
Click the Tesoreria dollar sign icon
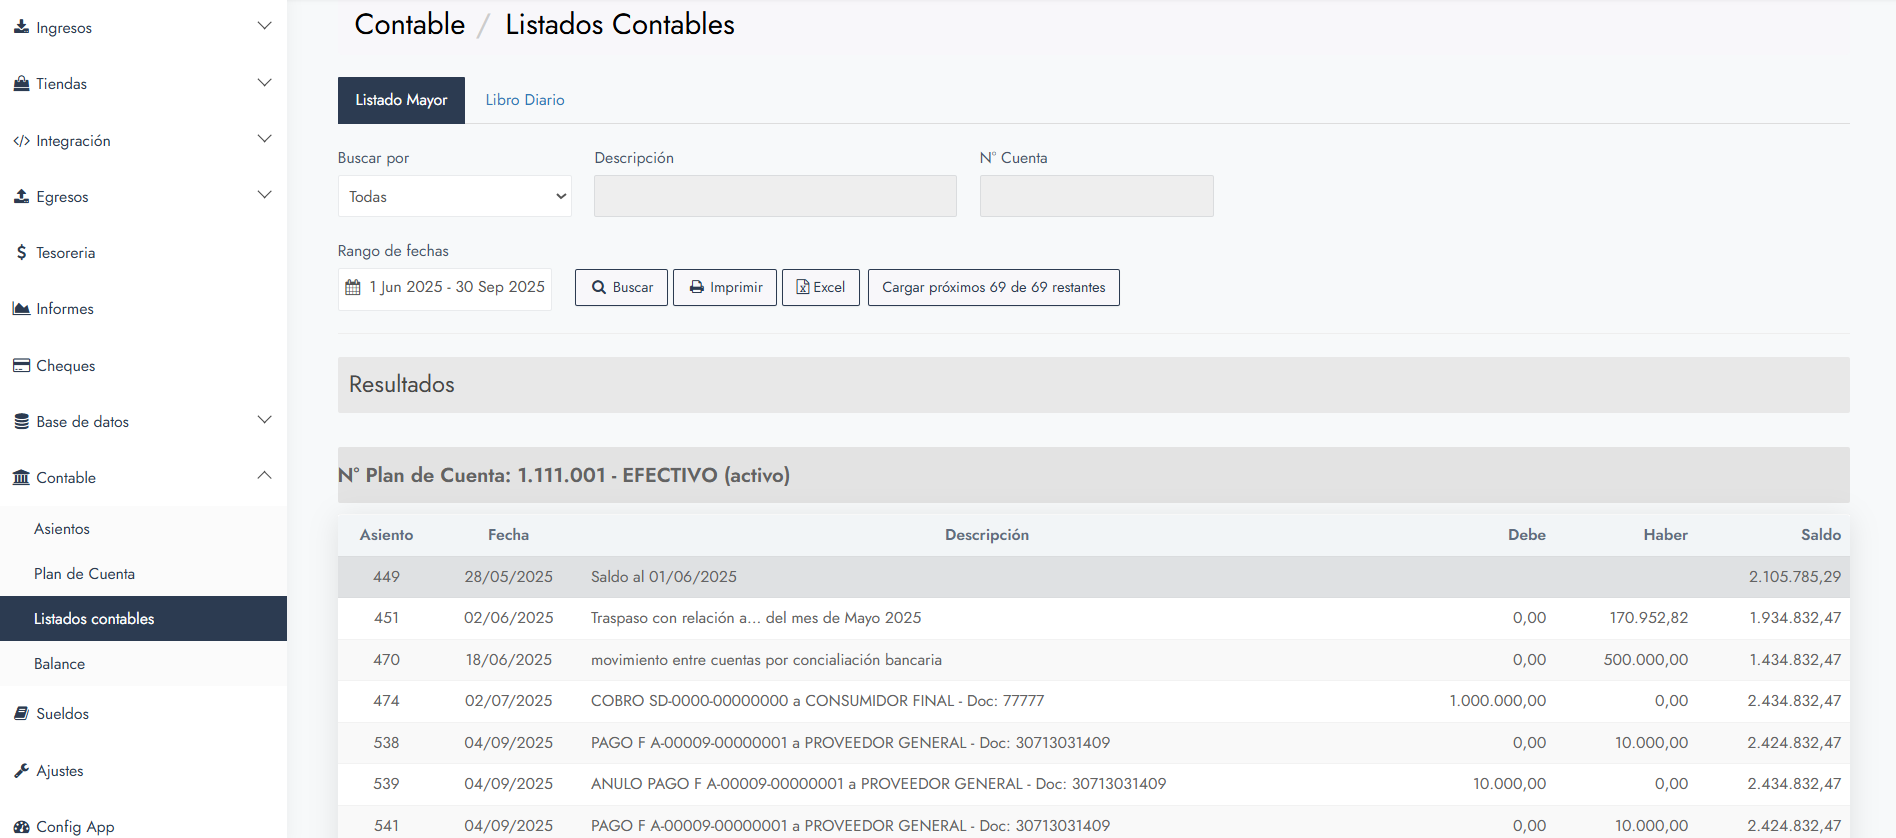pos(21,253)
